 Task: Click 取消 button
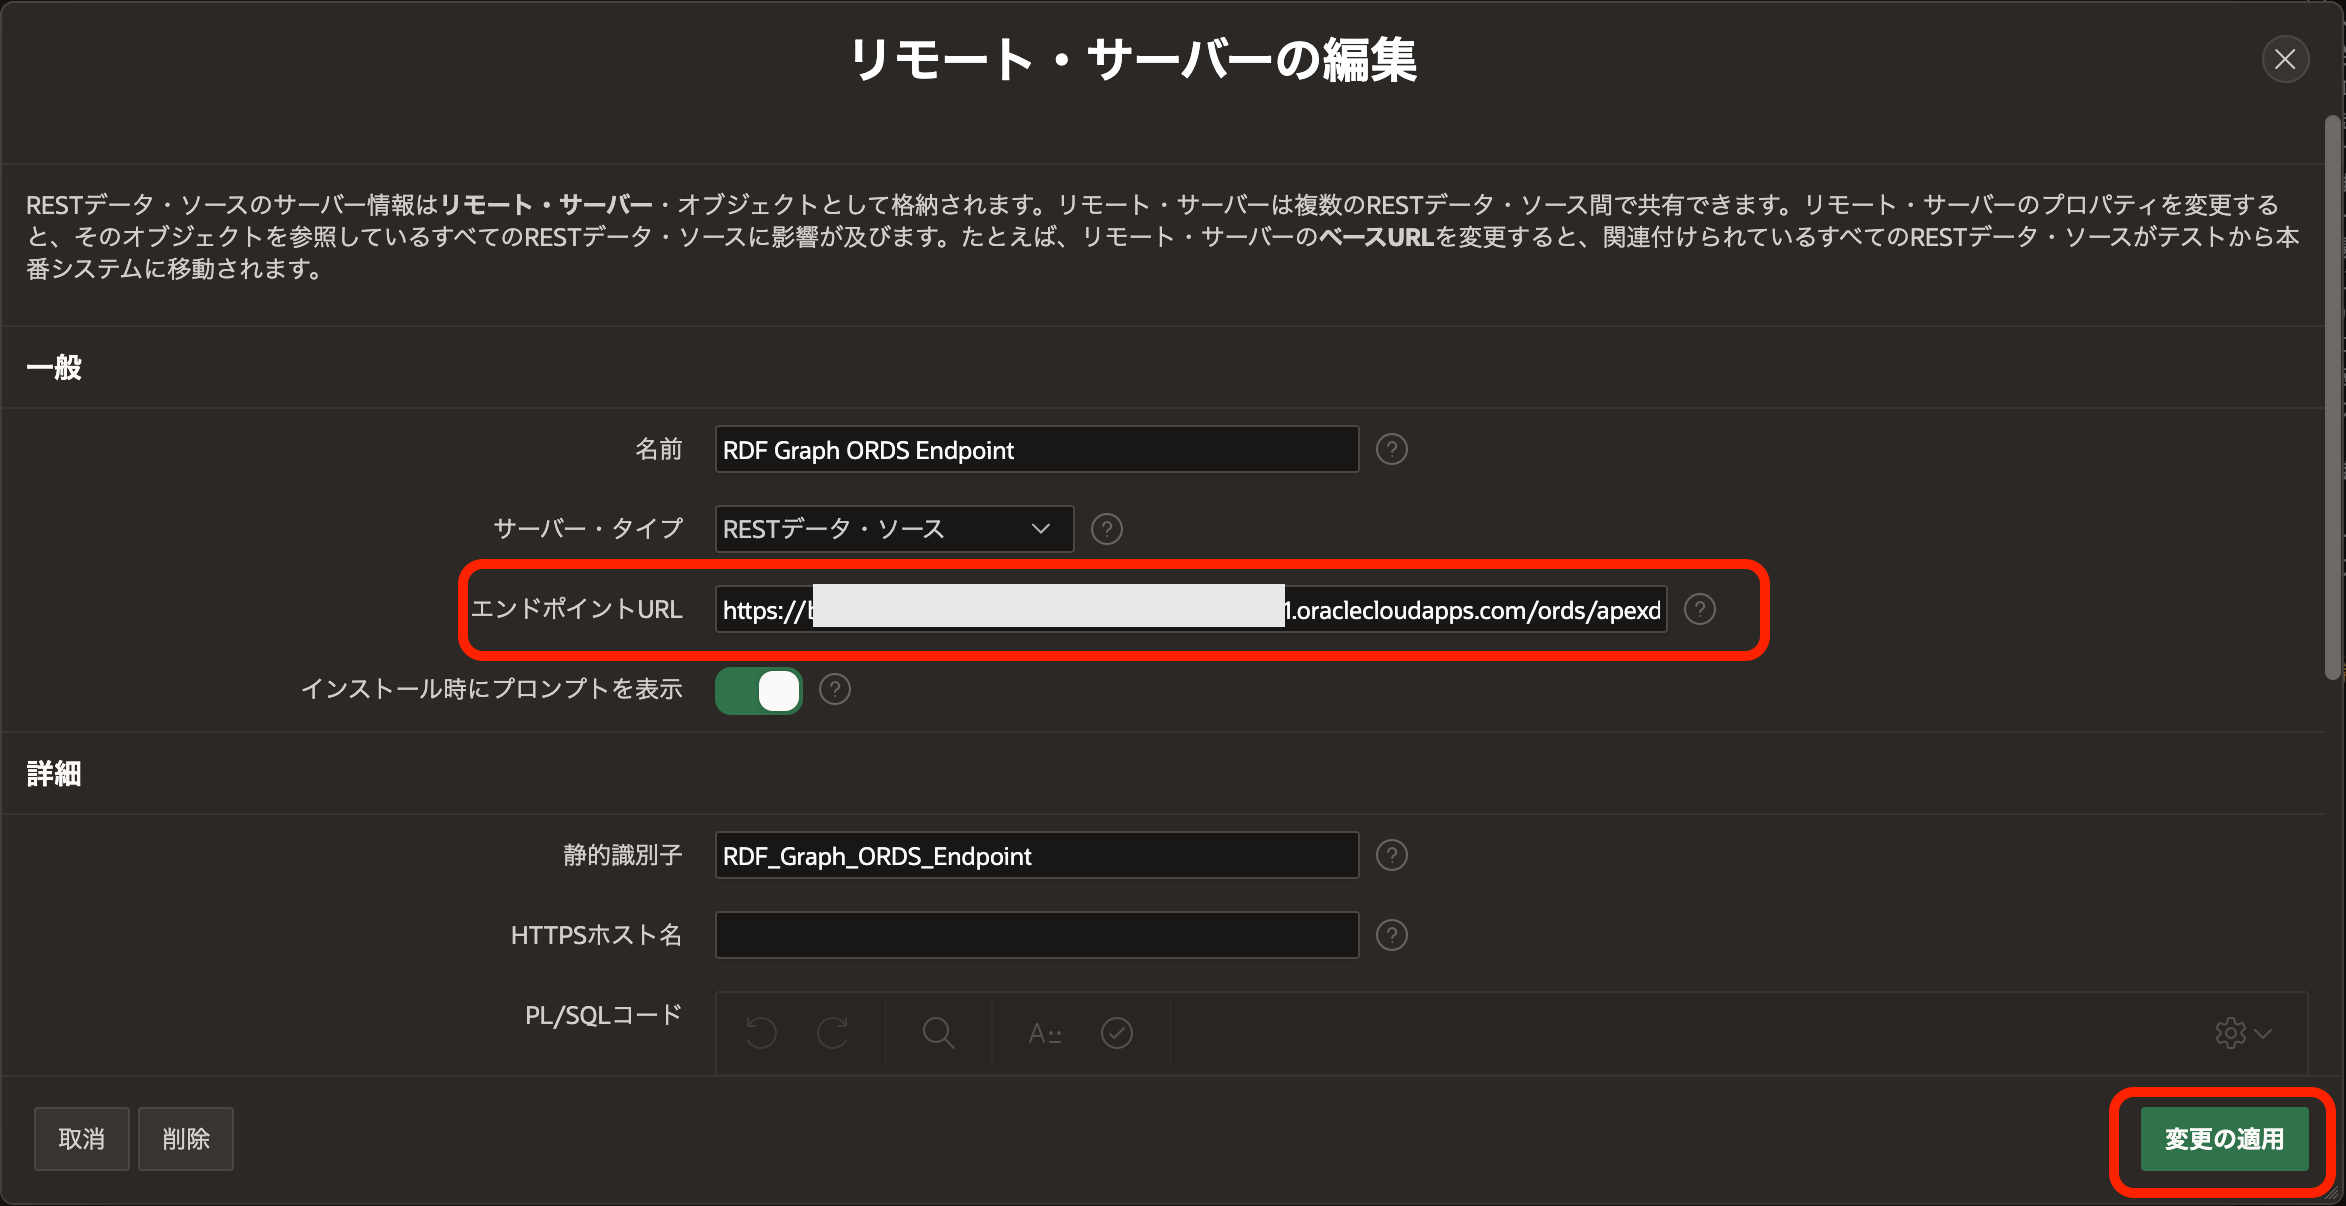pos(82,1139)
